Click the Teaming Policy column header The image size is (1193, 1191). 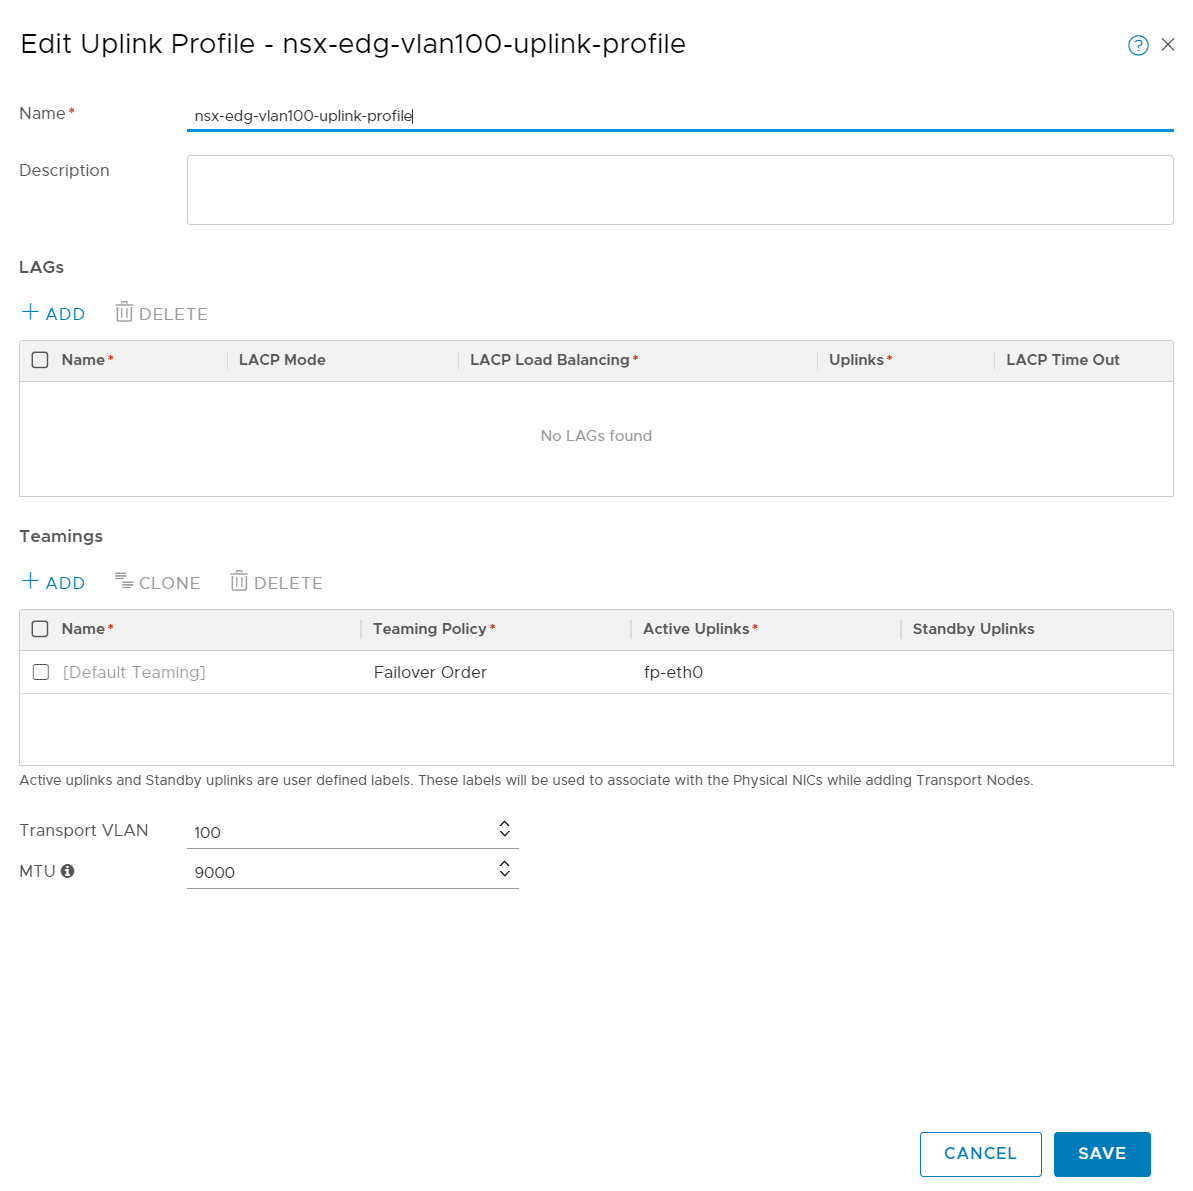pyautogui.click(x=430, y=629)
